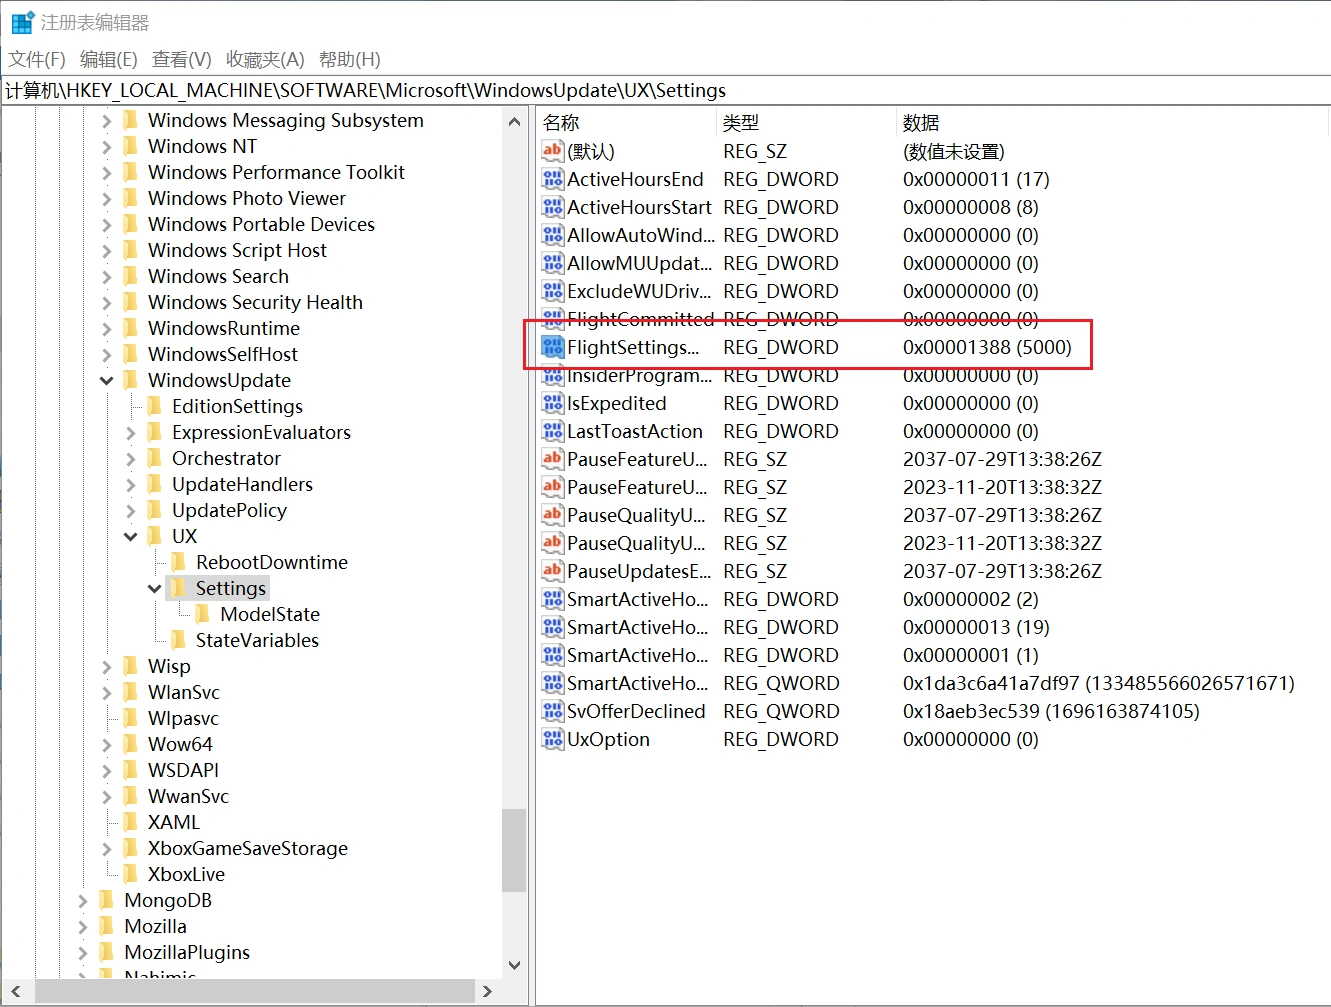Collapse the UX key node
The width and height of the screenshot is (1331, 1007).
pos(131,537)
